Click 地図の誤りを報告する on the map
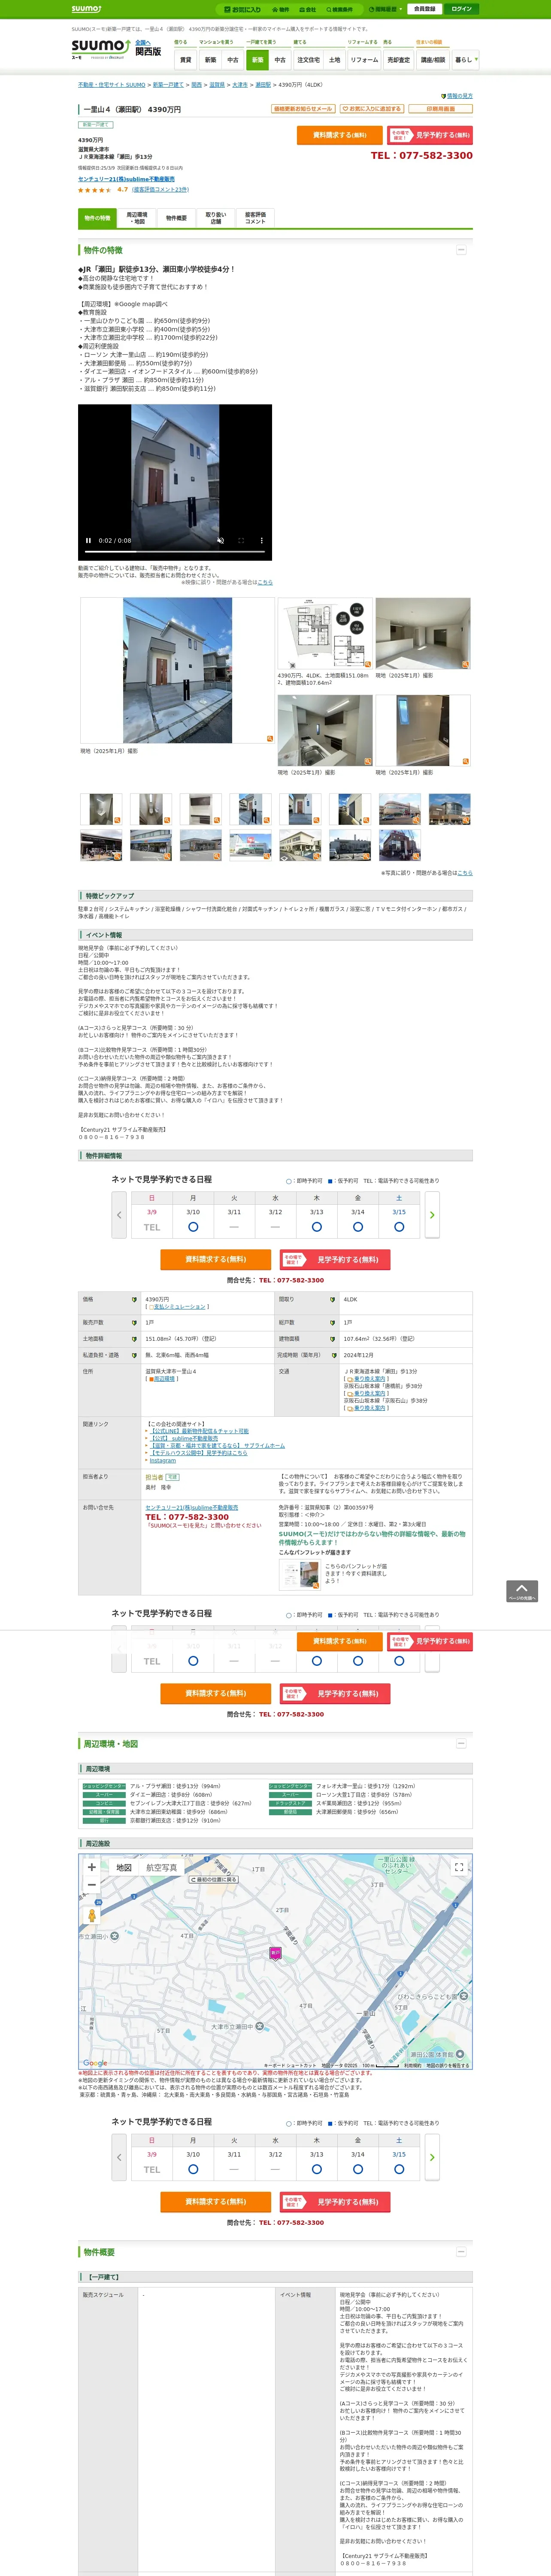 pos(447,2065)
